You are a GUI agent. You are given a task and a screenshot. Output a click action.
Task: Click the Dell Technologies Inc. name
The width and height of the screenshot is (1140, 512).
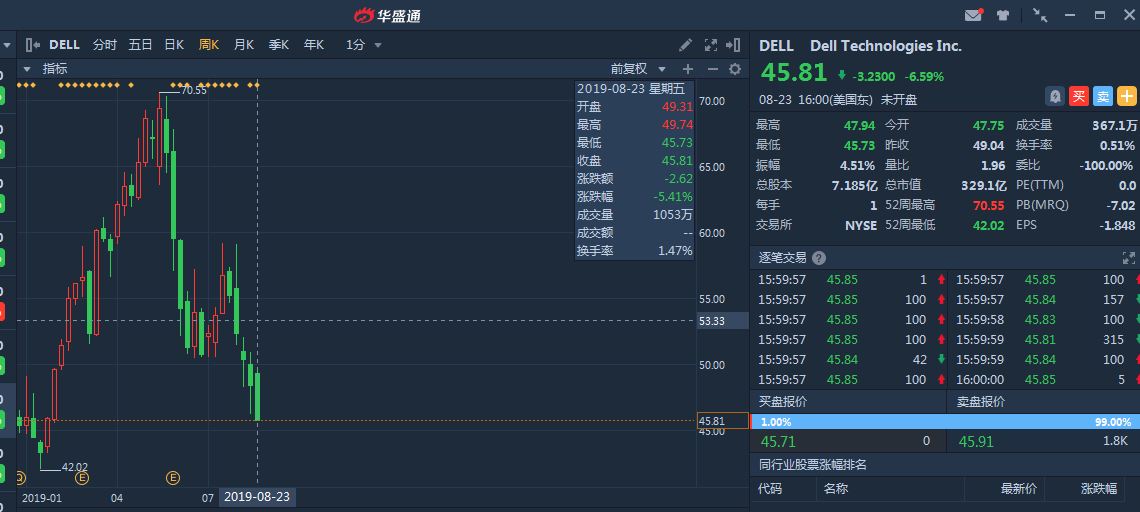pos(886,46)
